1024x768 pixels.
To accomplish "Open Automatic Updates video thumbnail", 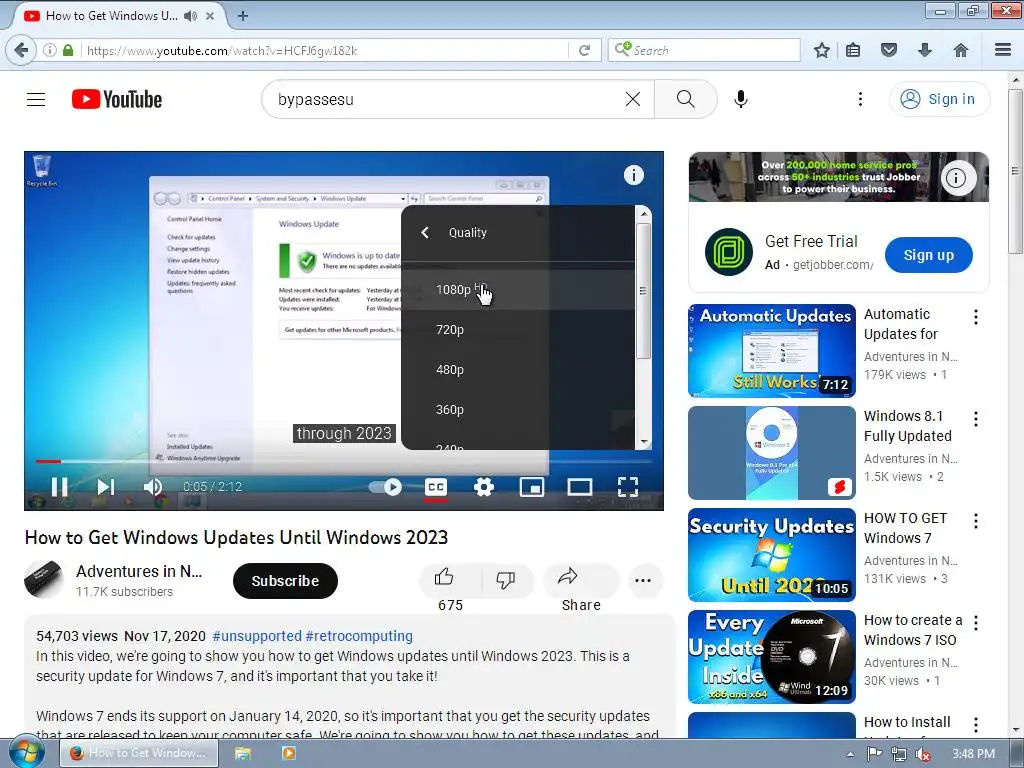I will (771, 351).
